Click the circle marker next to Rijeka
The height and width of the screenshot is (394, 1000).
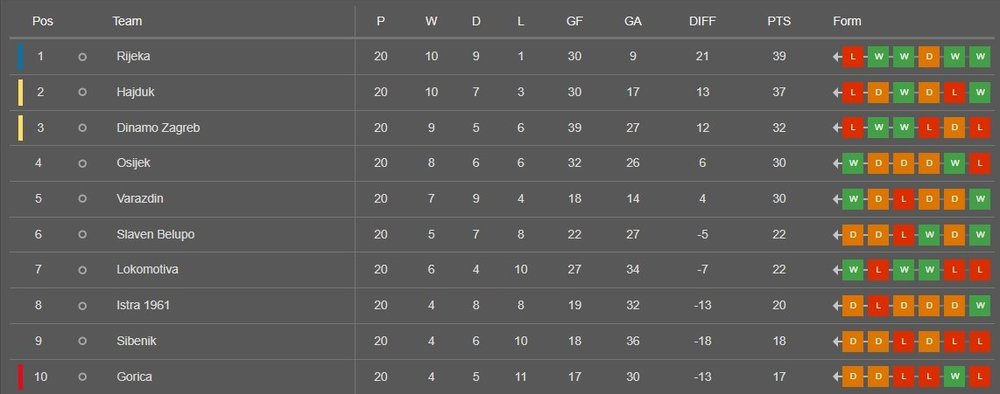point(82,57)
